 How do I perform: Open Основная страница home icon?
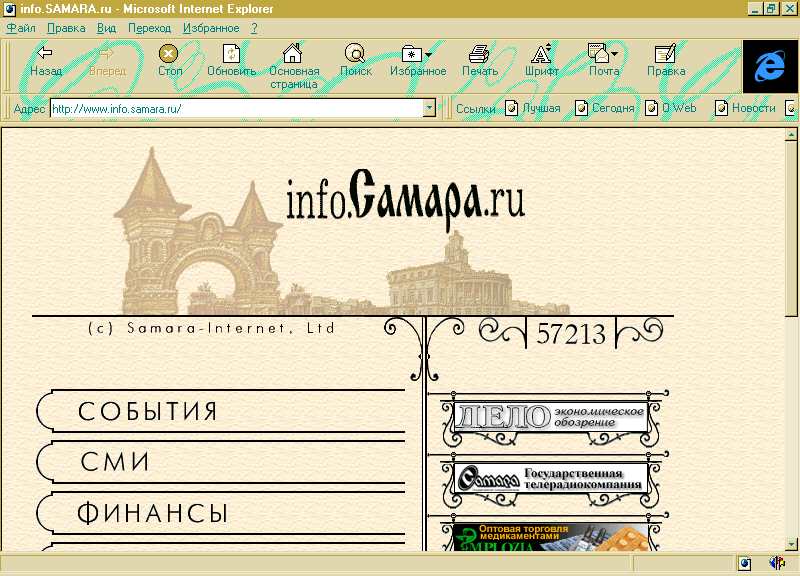(294, 66)
